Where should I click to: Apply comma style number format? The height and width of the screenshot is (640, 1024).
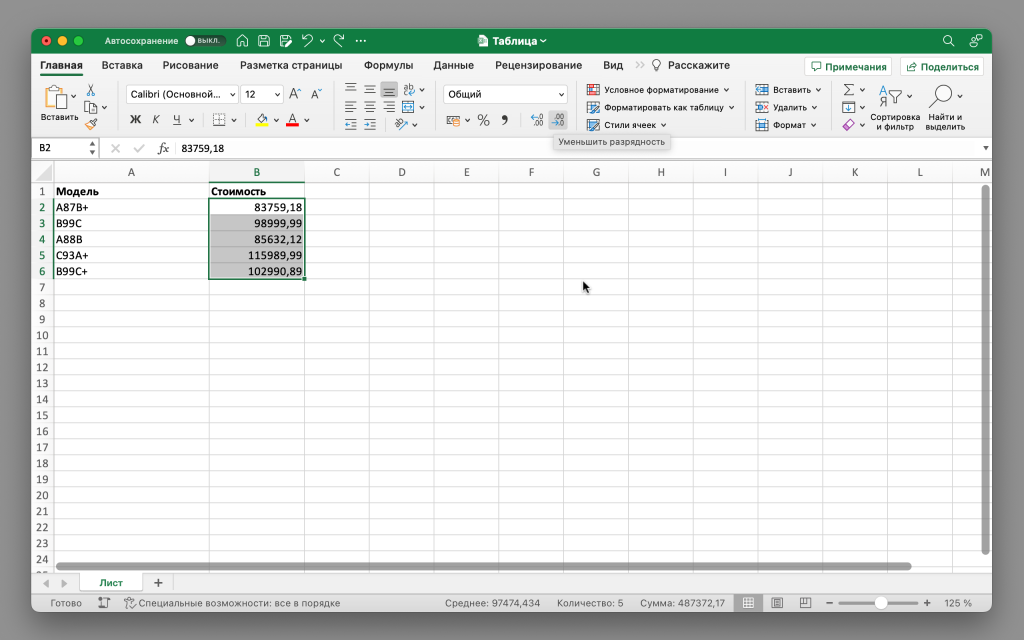click(504, 120)
